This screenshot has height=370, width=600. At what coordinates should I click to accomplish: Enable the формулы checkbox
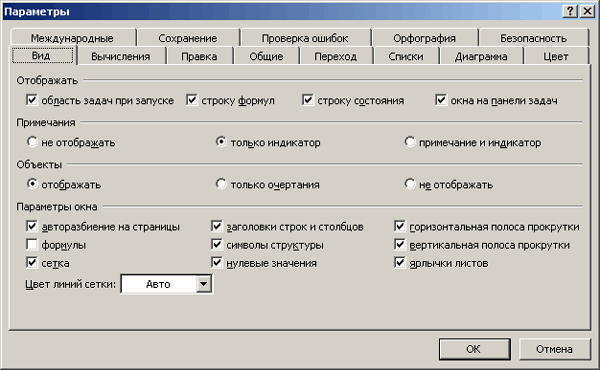pyautogui.click(x=32, y=244)
